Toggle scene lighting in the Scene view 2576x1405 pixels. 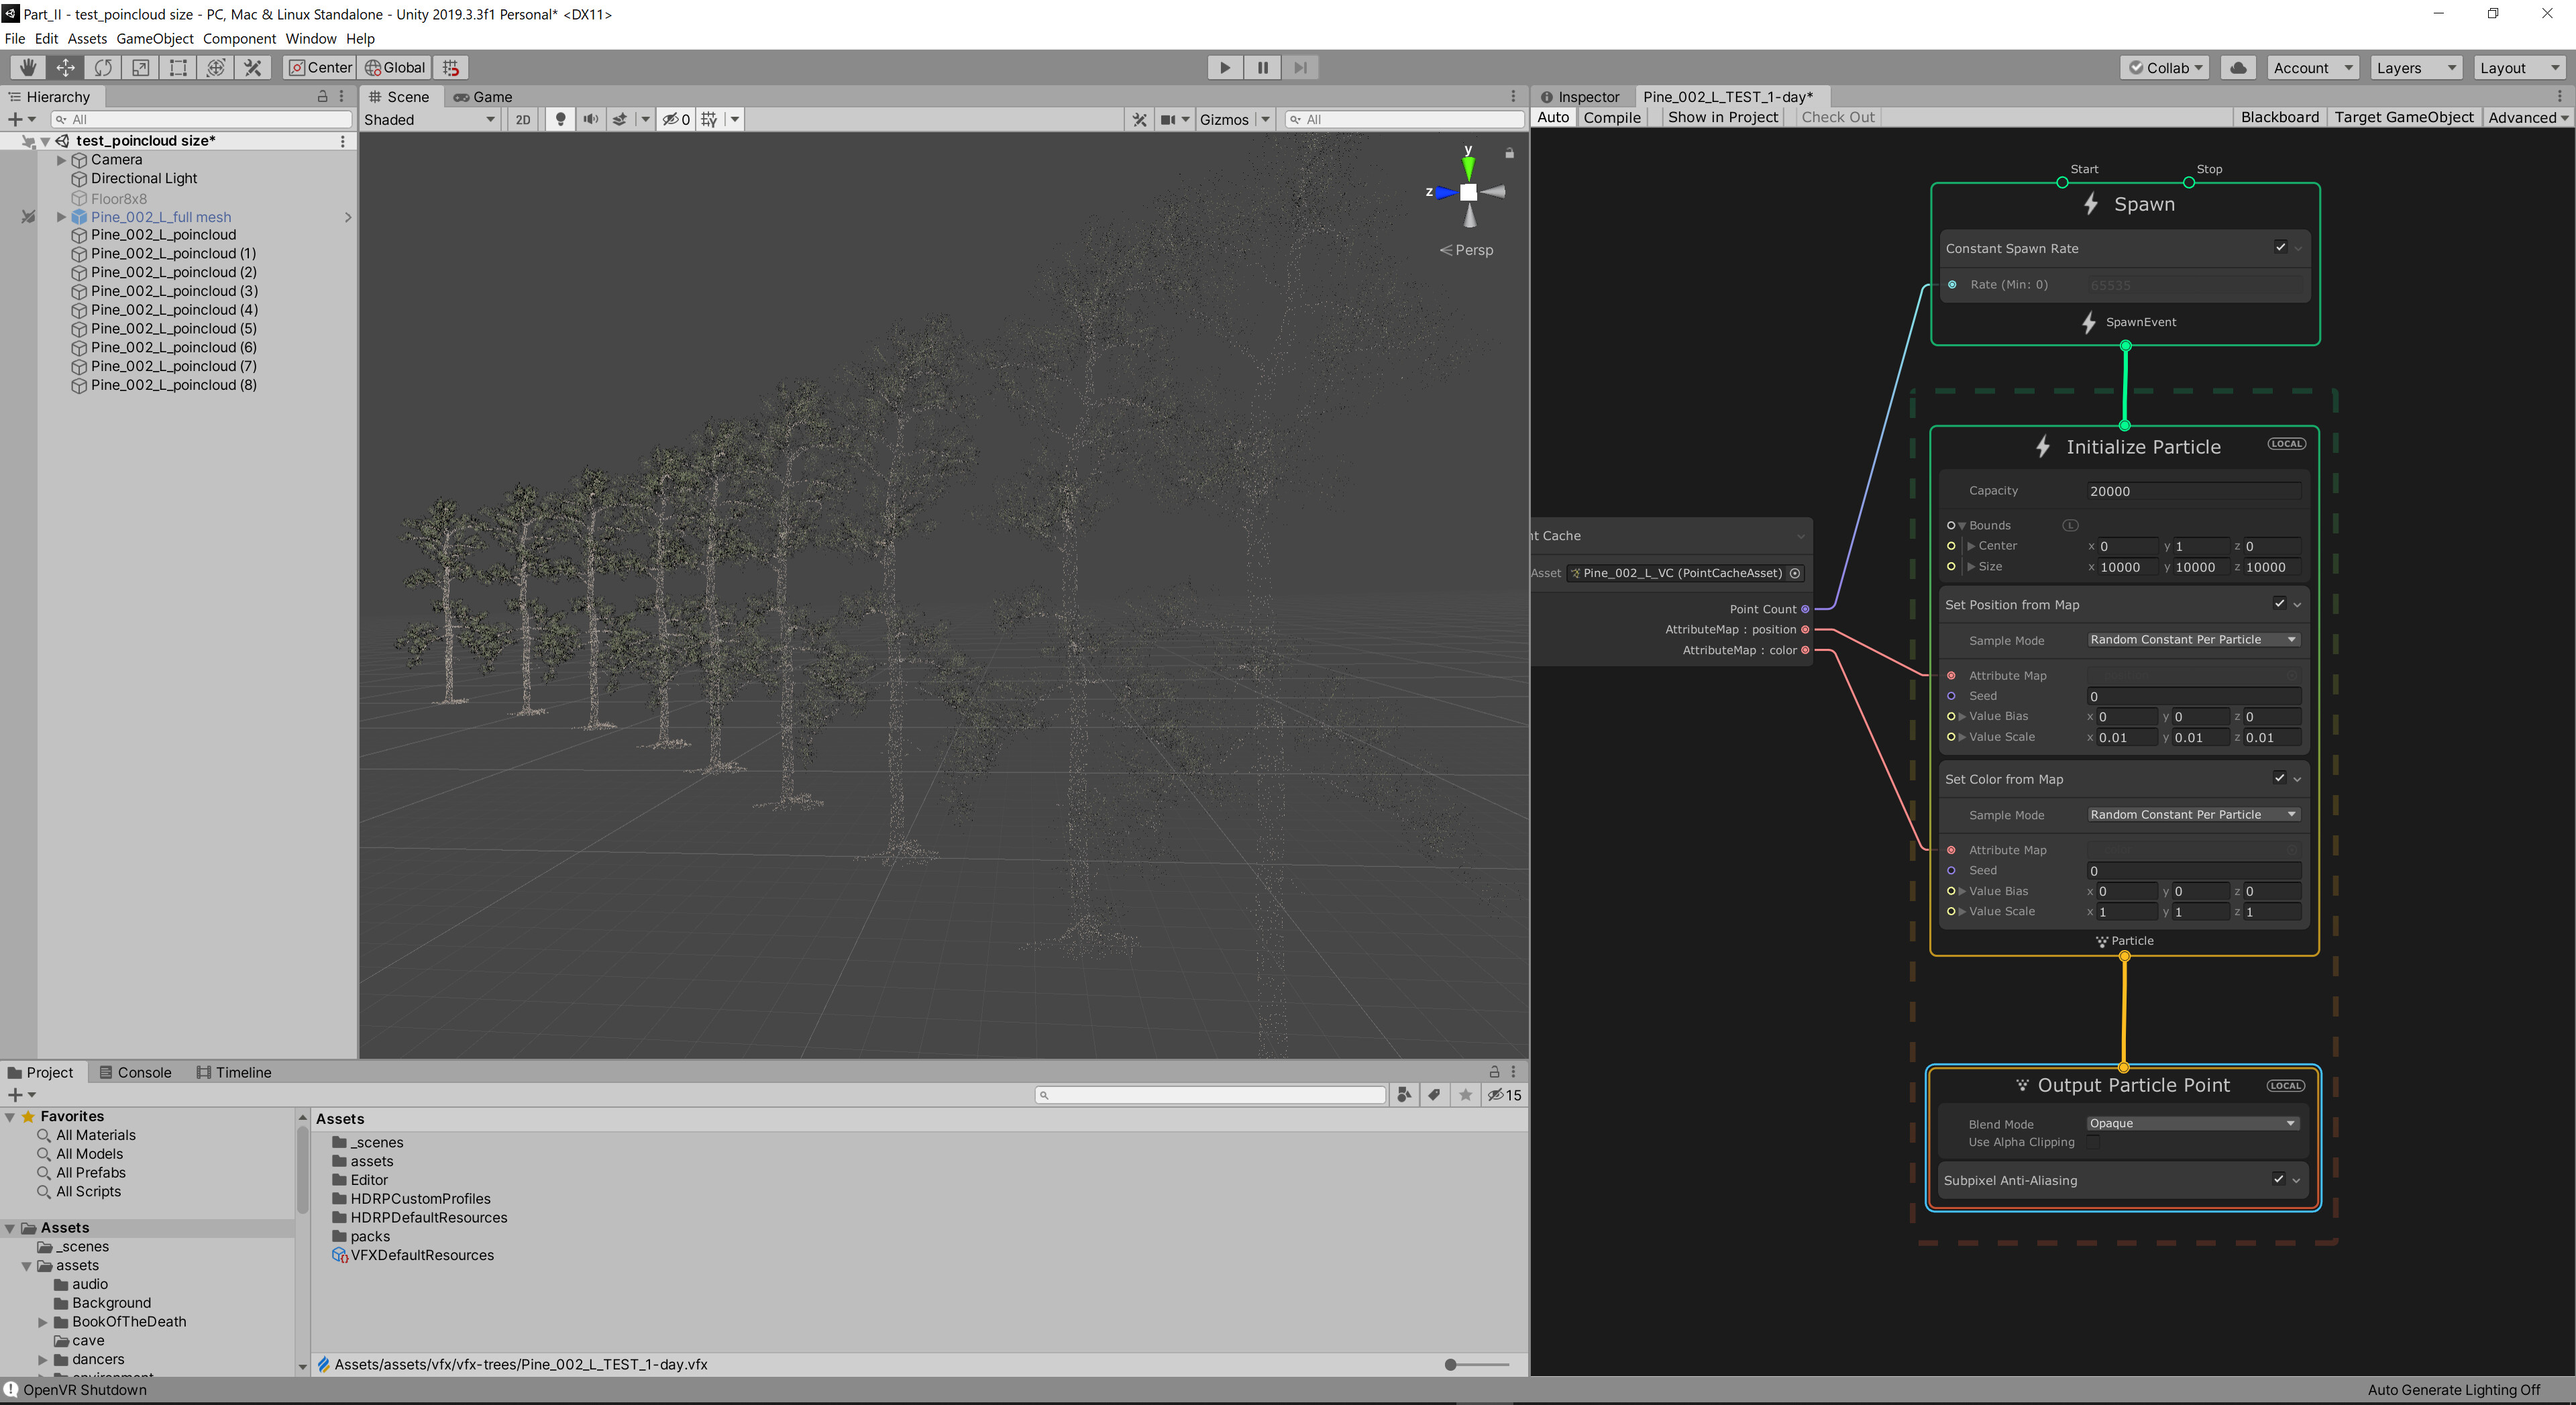(x=560, y=119)
